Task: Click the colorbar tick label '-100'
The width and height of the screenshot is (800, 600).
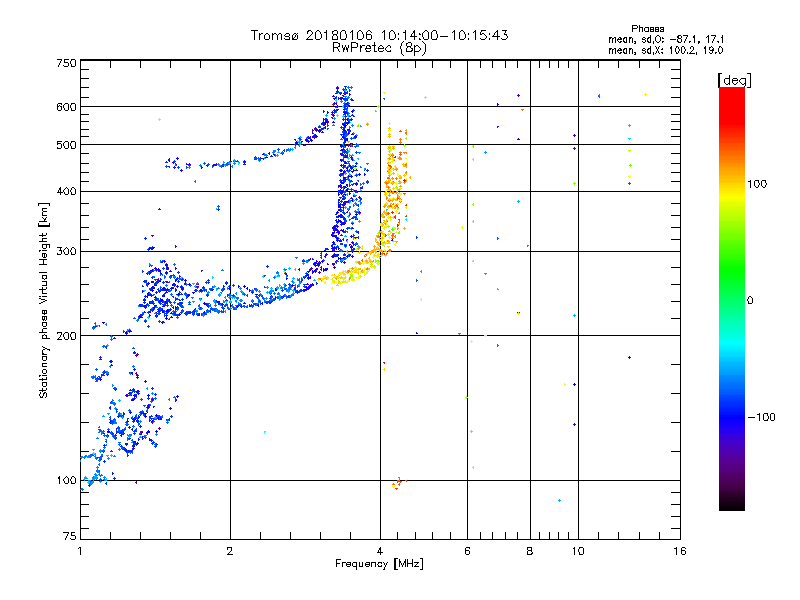Action: 761,417
